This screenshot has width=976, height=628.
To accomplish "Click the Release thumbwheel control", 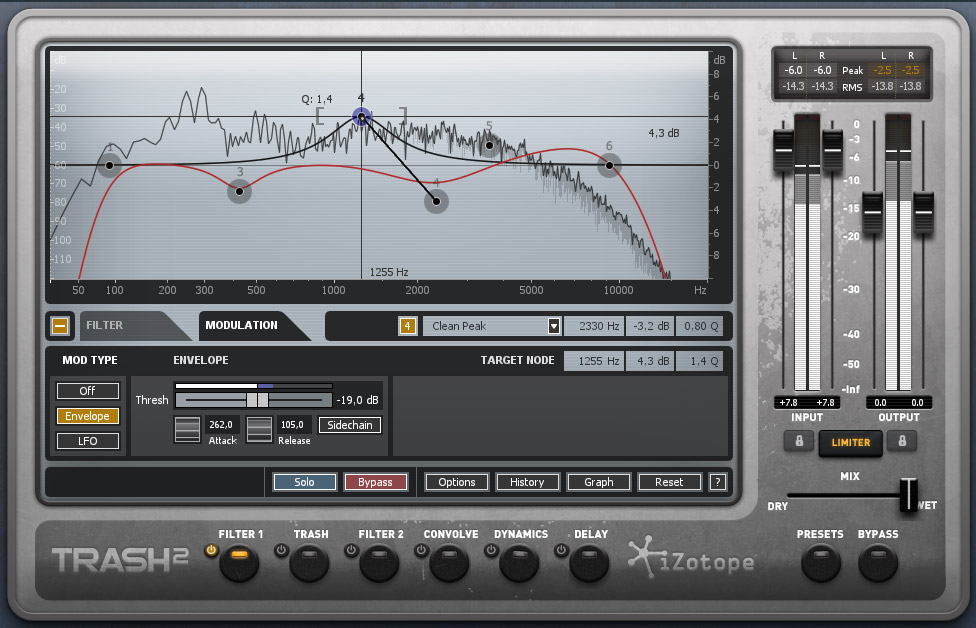I will click(x=259, y=428).
